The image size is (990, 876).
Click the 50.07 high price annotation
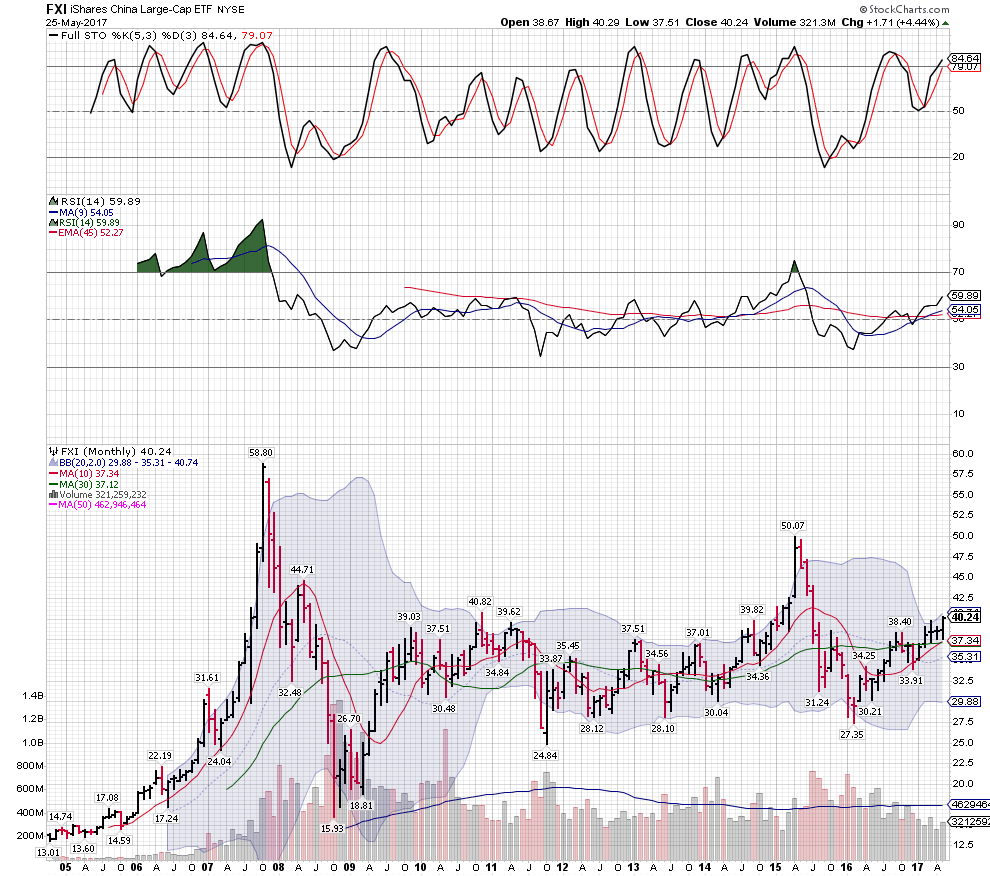point(793,525)
